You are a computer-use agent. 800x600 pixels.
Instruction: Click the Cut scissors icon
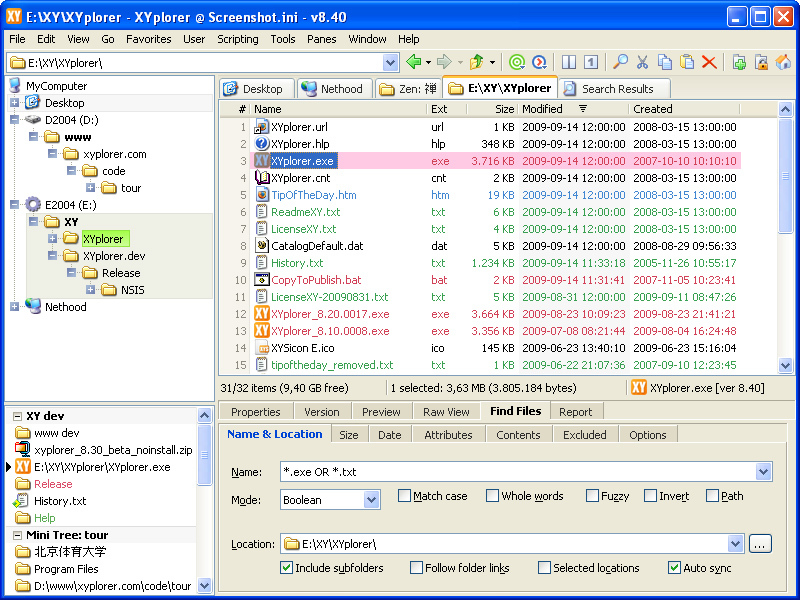tap(642, 62)
